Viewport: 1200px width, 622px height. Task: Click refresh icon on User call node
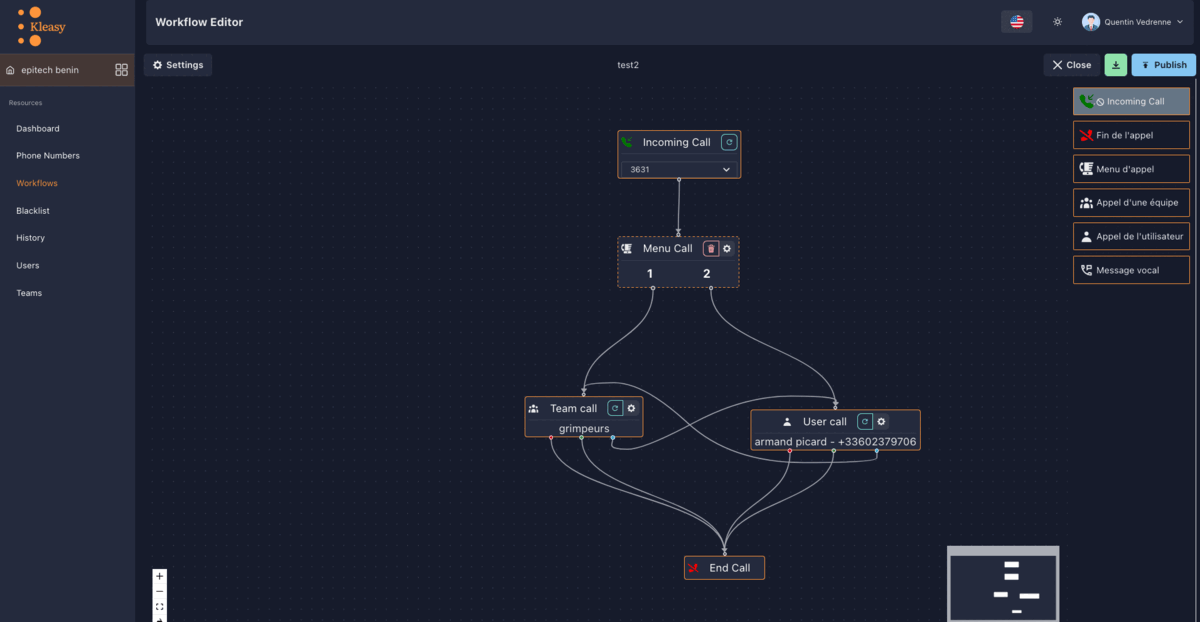click(x=865, y=422)
